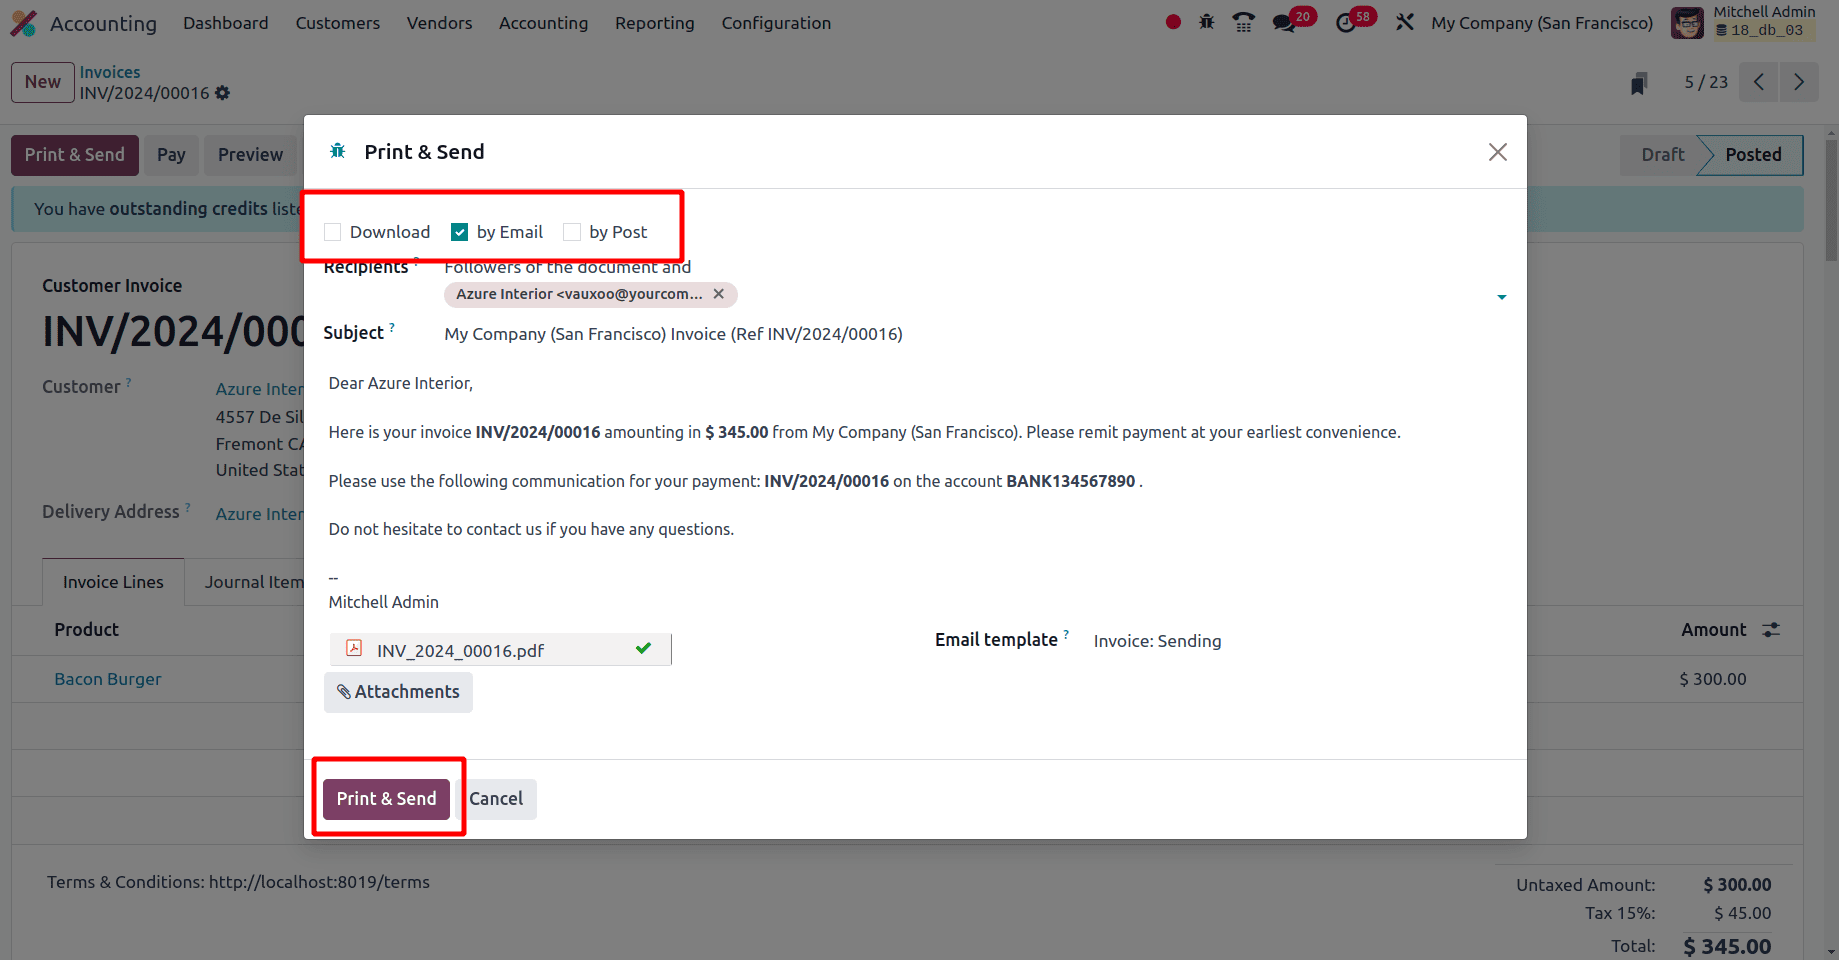Click the Draft status step
The image size is (1839, 960).
[1662, 155]
